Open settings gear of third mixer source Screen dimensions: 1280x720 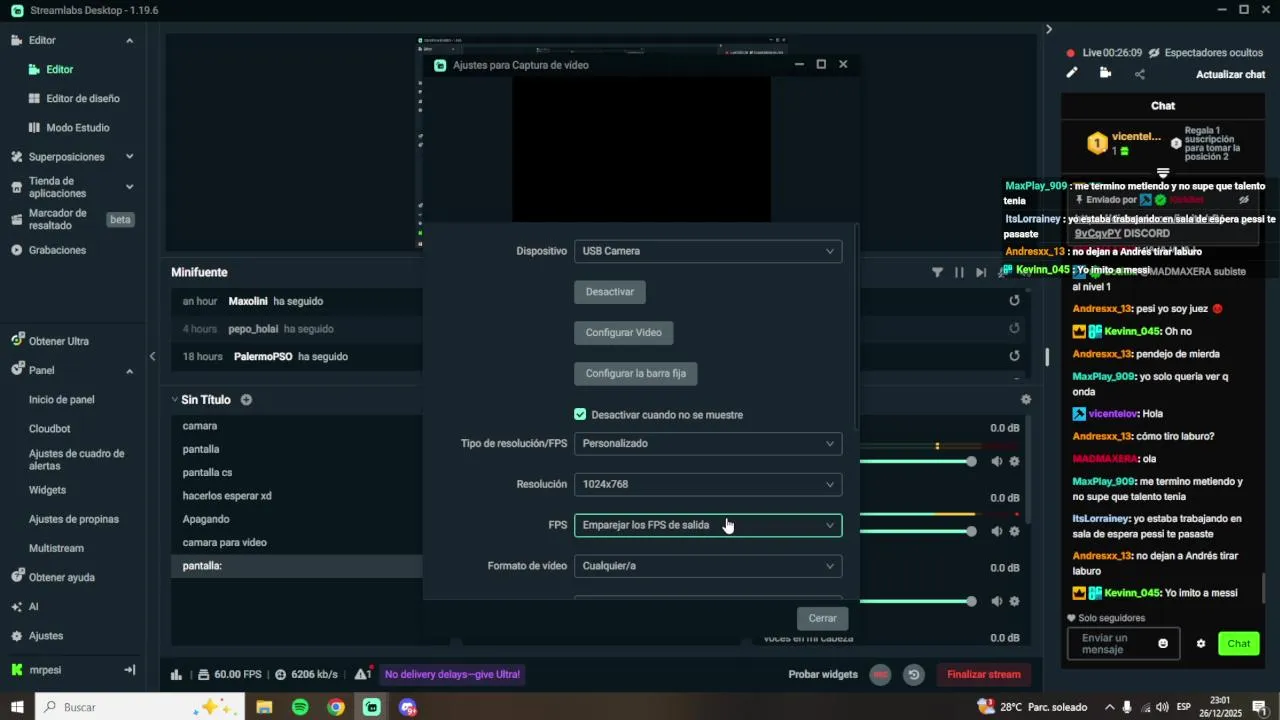click(x=1014, y=601)
